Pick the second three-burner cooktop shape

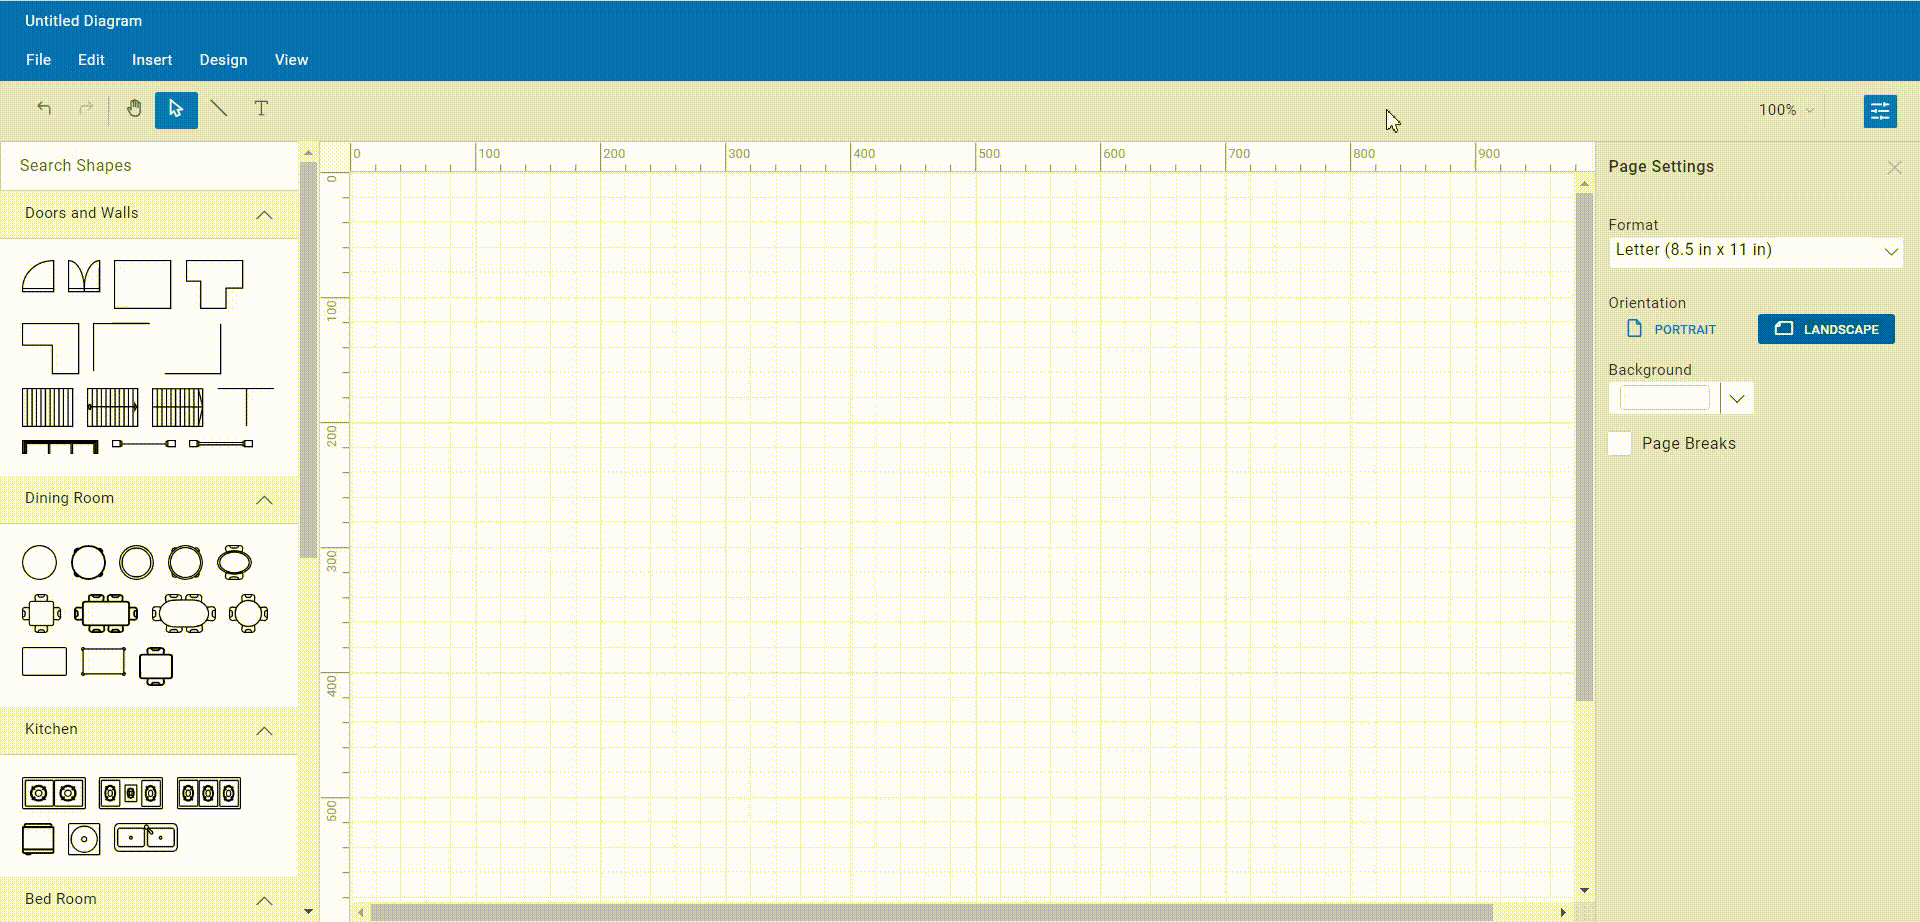209,793
